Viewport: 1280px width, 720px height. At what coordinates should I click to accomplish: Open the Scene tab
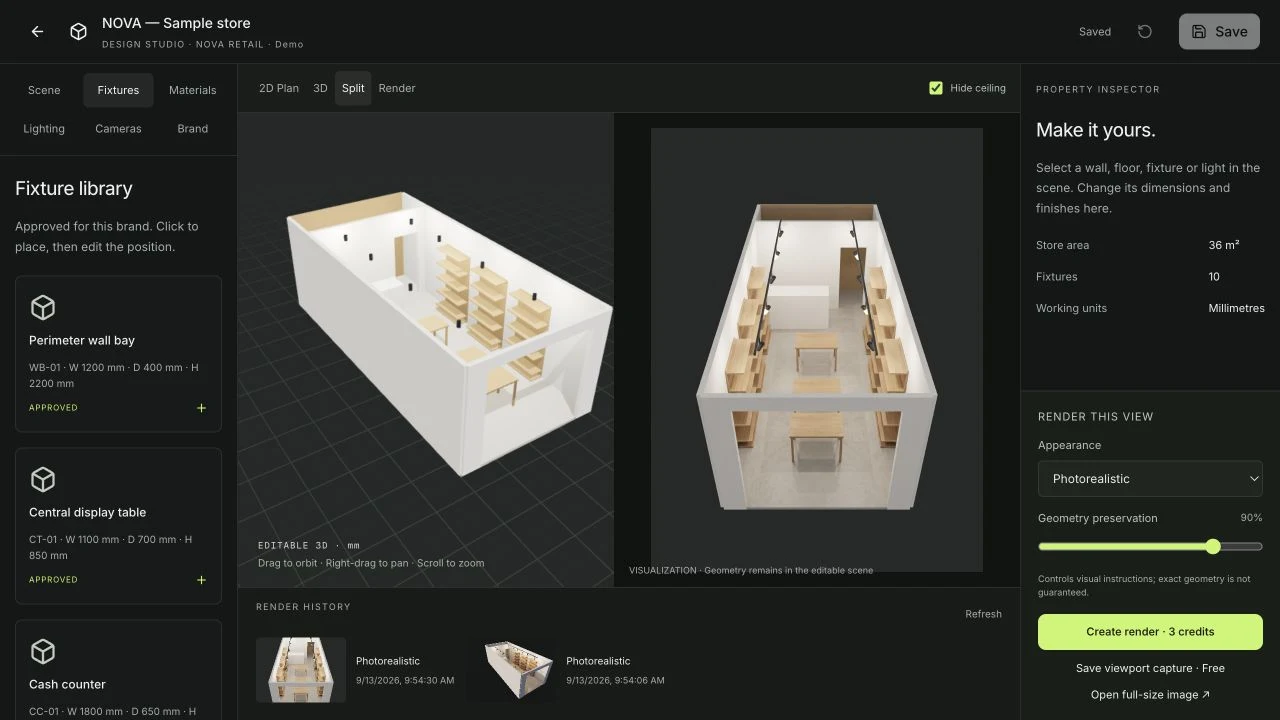[x=44, y=90]
